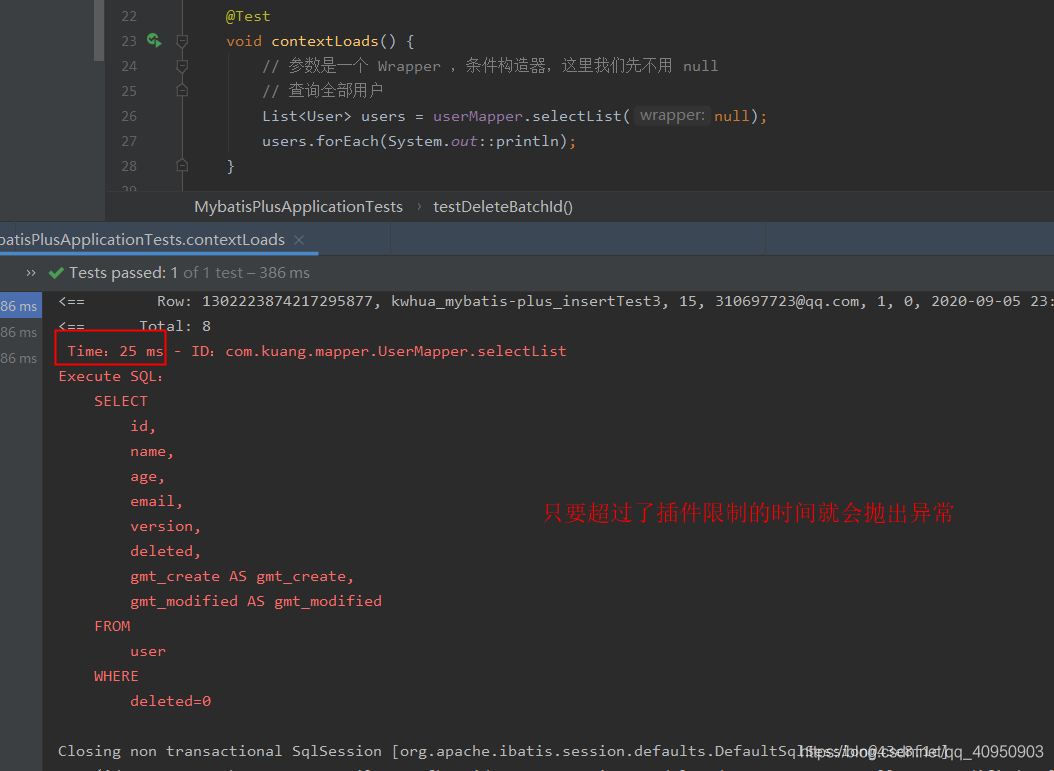Click 'gmt_modified AS gmt_modified' SQL line

click(256, 601)
